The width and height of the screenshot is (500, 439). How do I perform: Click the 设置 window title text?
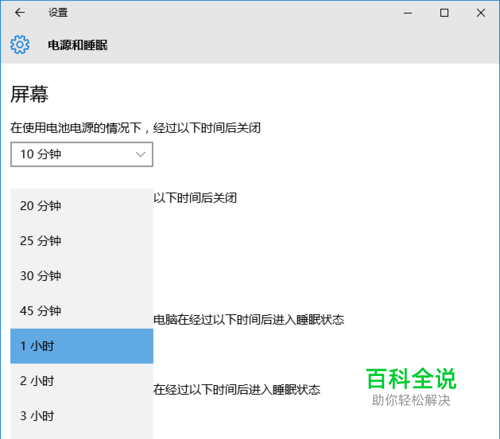[x=58, y=13]
